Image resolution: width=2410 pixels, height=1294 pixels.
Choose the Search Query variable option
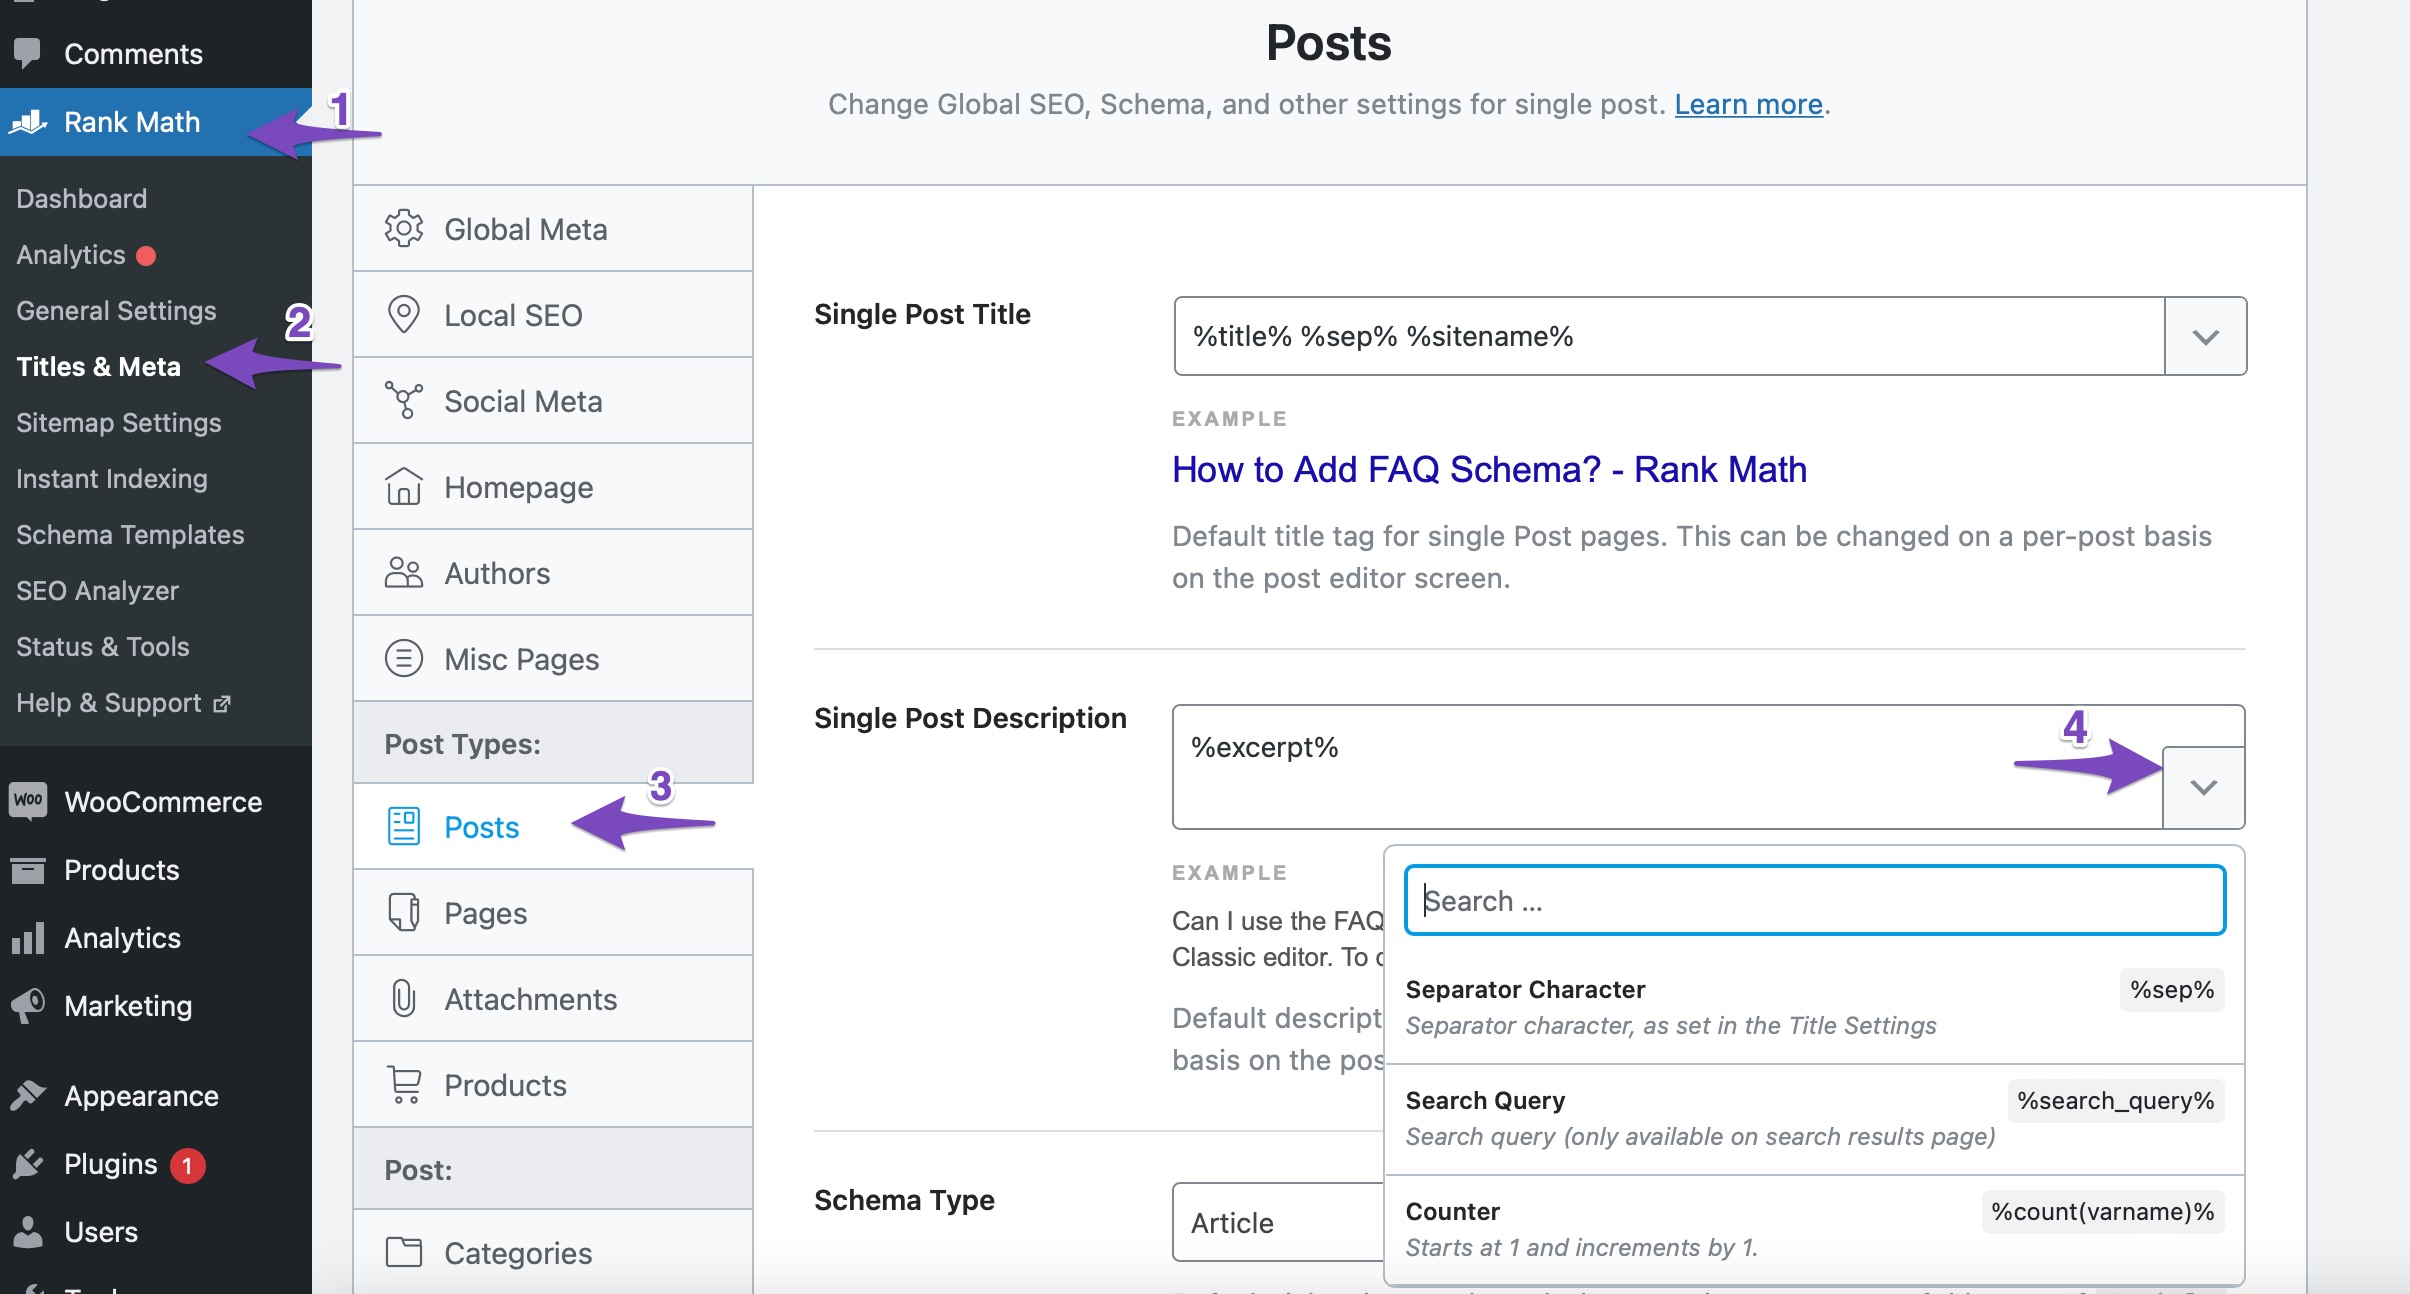coord(1814,1118)
